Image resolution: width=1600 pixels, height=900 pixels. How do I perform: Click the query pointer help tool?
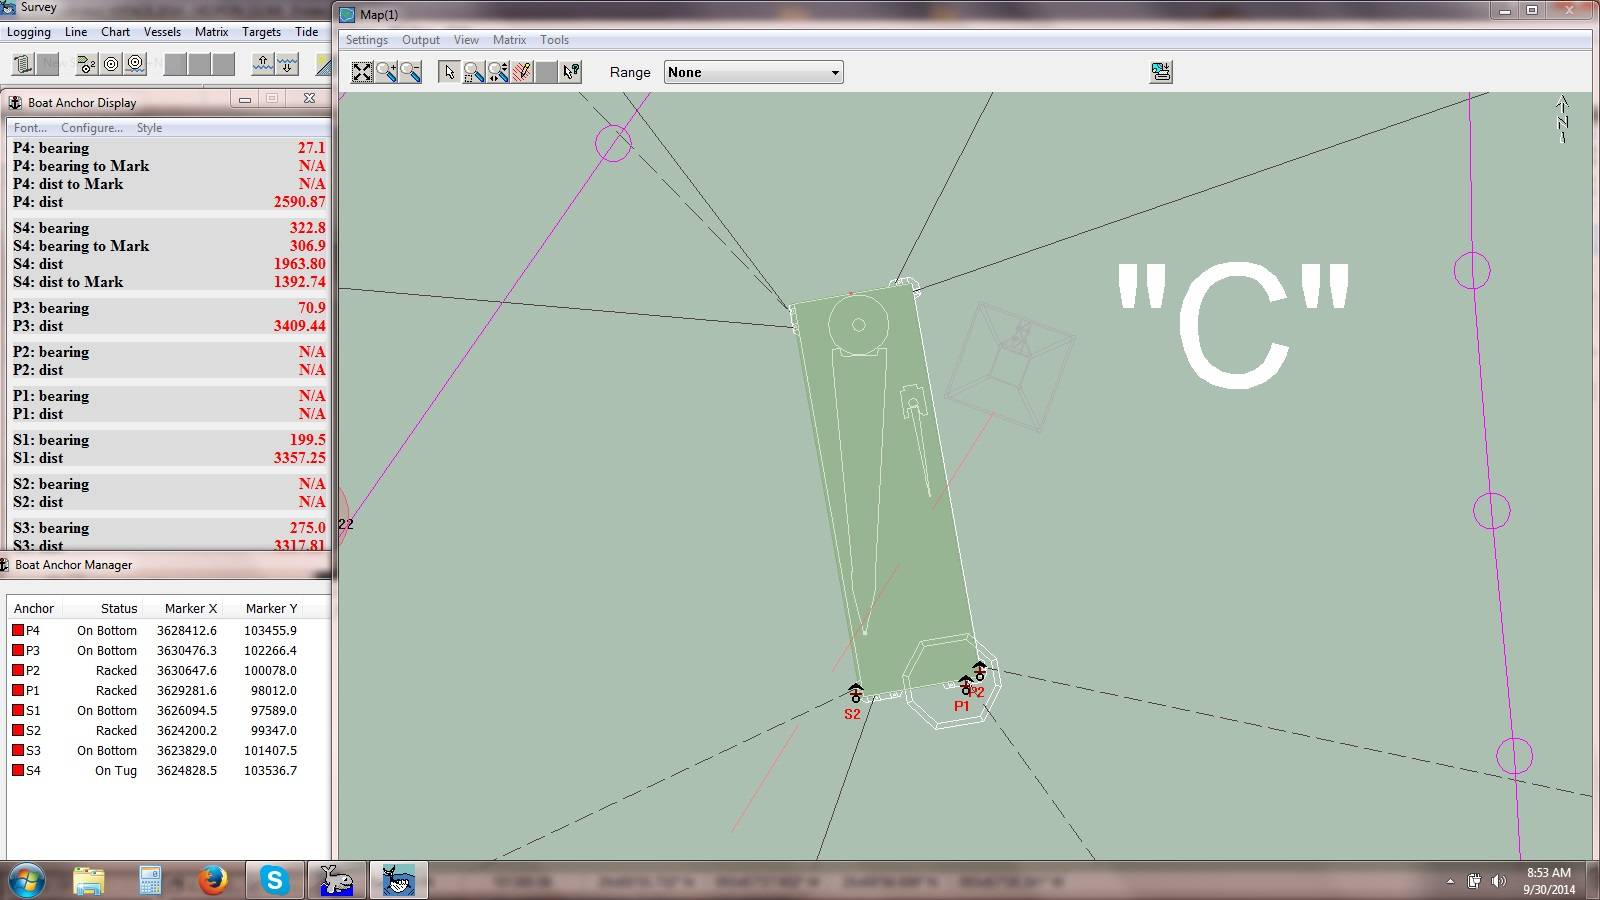tap(570, 72)
